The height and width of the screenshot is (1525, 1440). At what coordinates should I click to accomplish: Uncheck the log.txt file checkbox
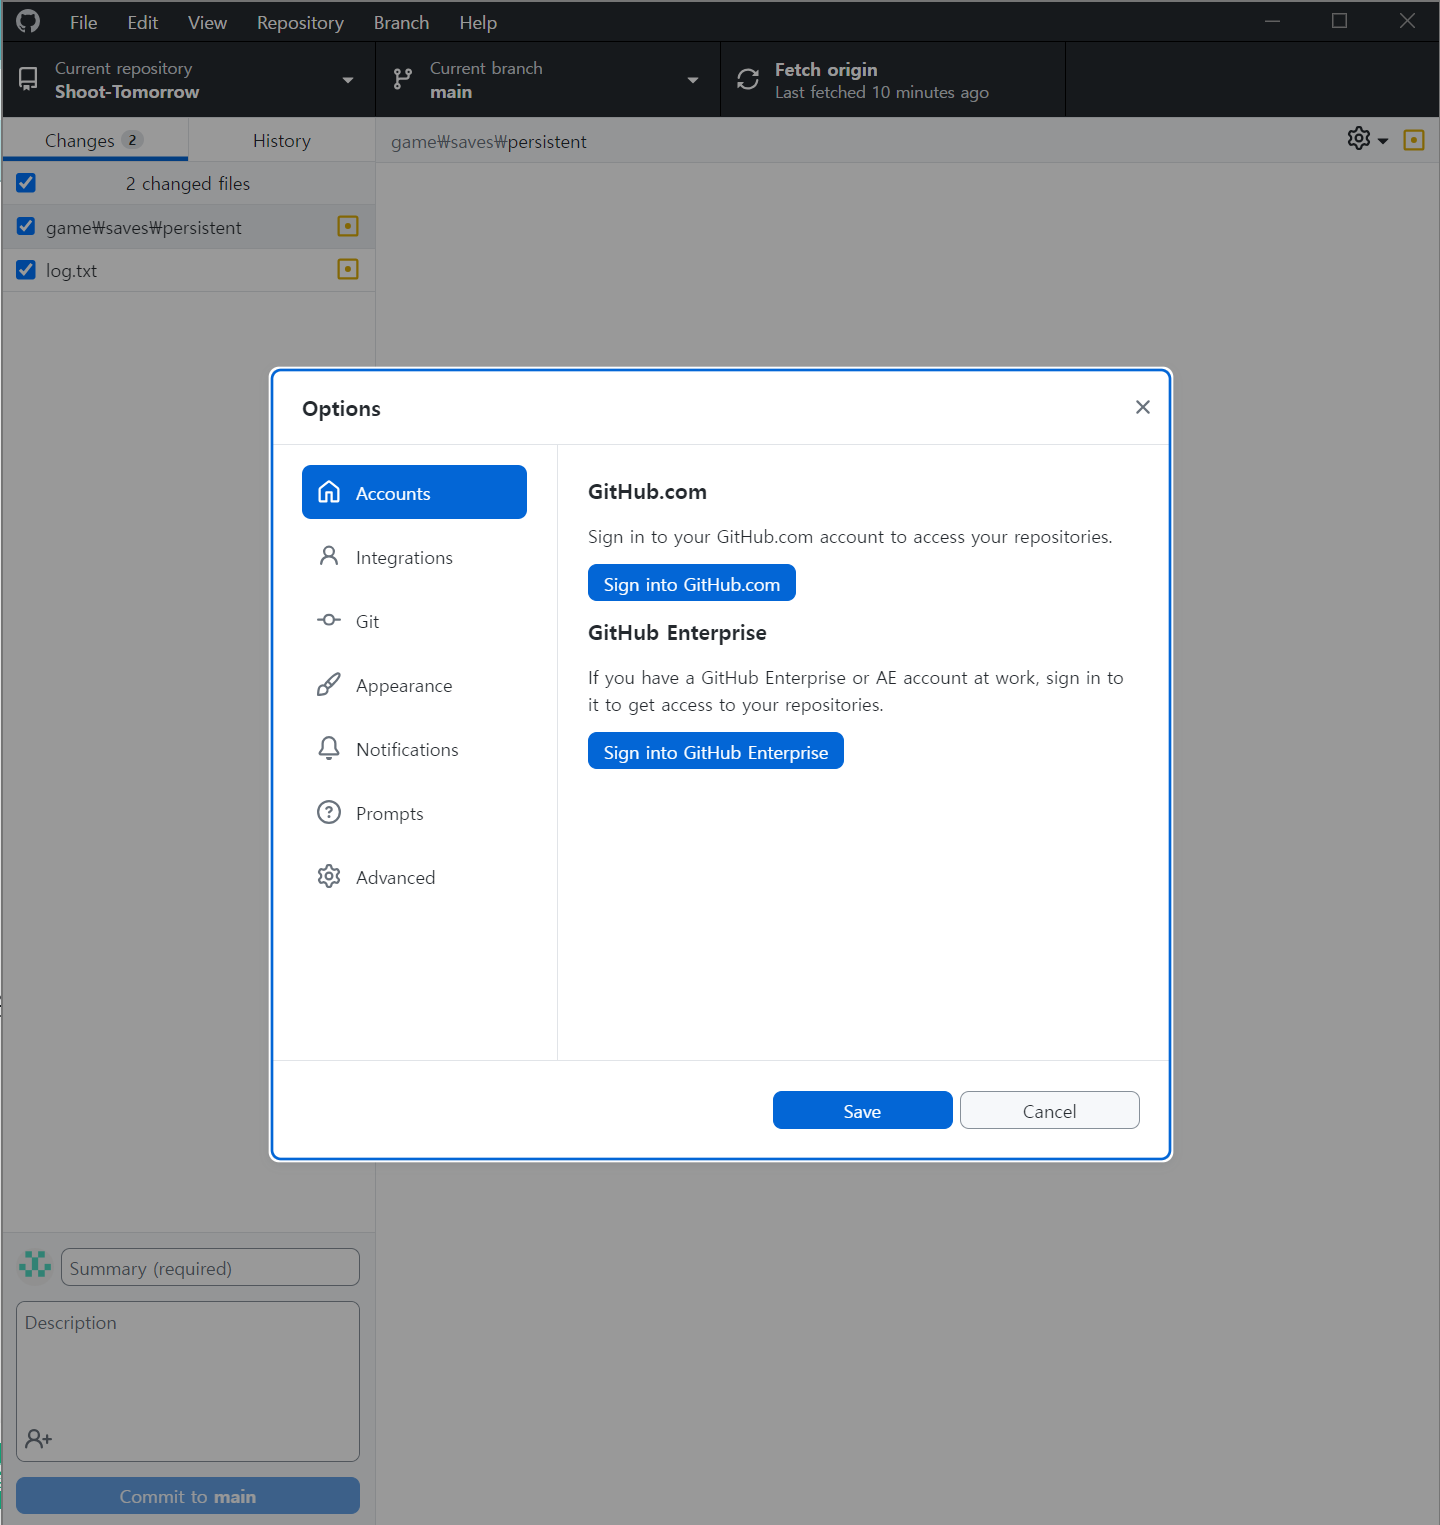click(26, 270)
